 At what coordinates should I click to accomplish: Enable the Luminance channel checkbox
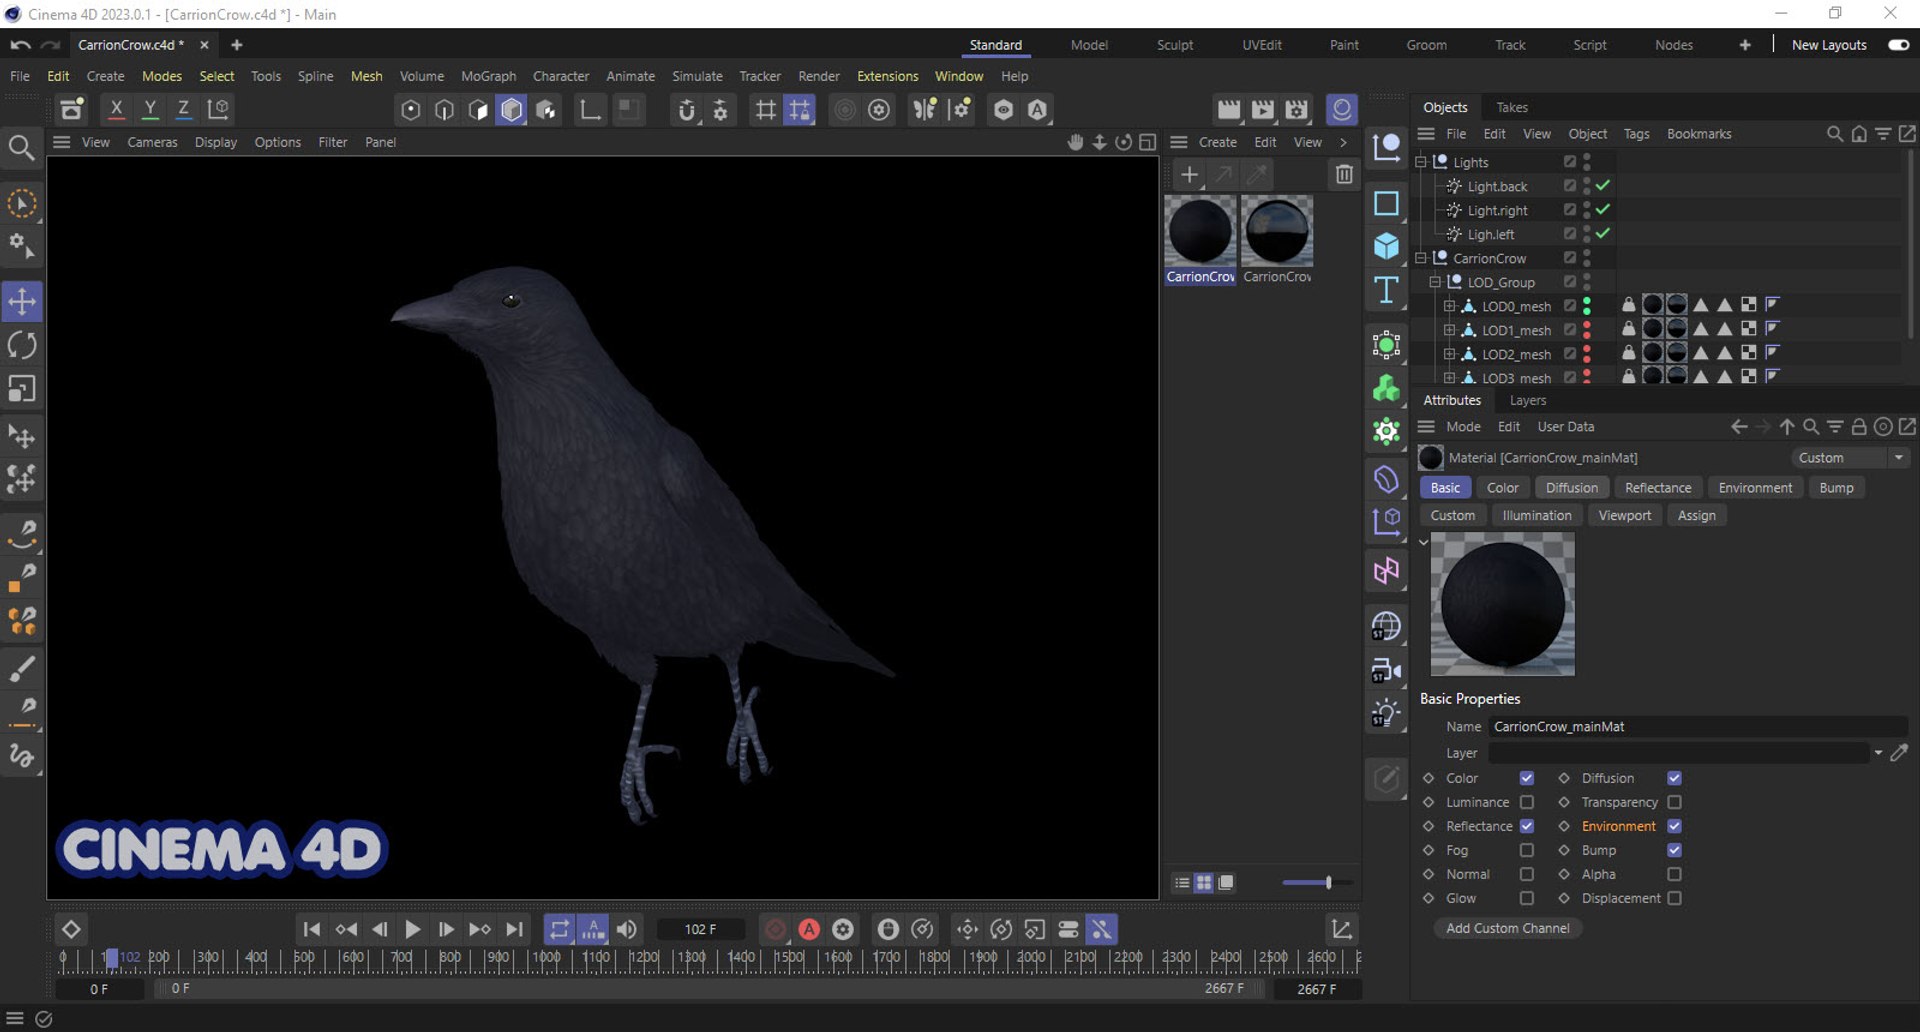(x=1526, y=802)
